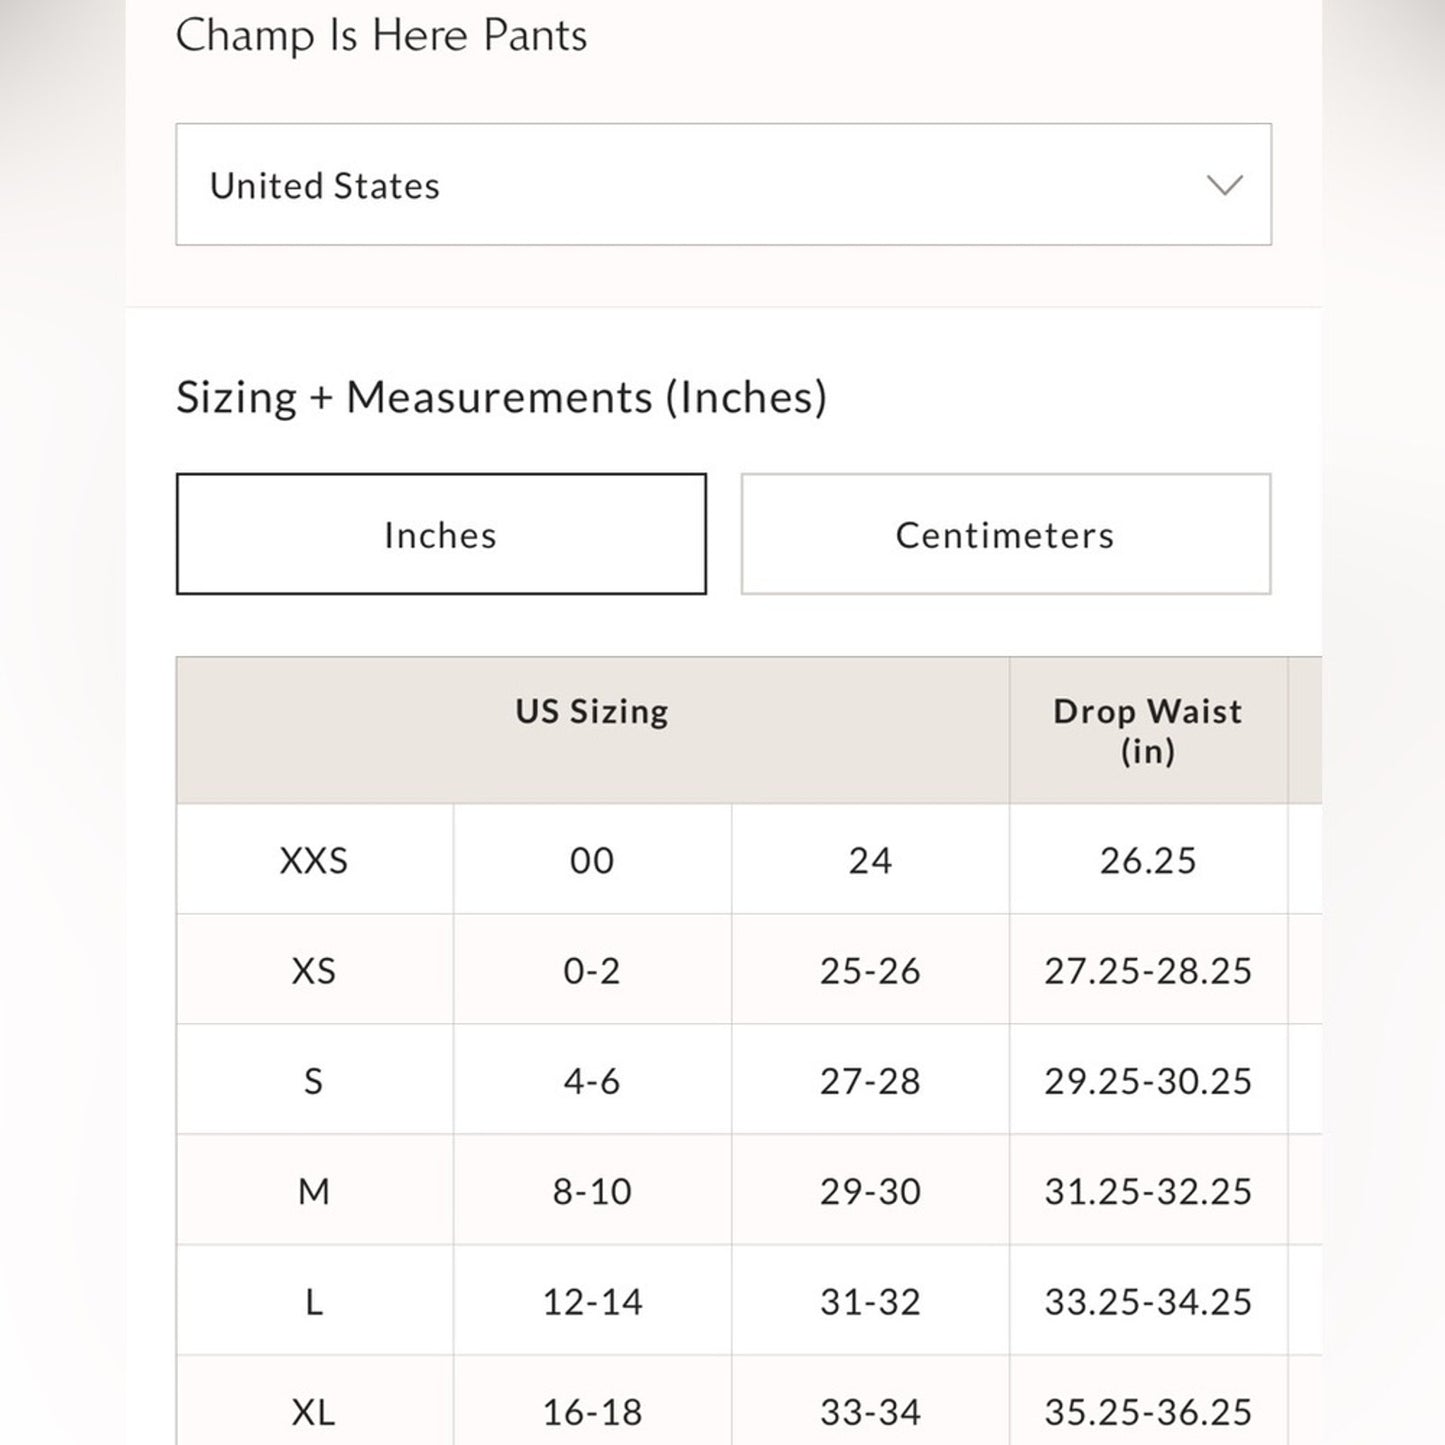Click the 29.25-30.25 drop waist cell

1147,1080
